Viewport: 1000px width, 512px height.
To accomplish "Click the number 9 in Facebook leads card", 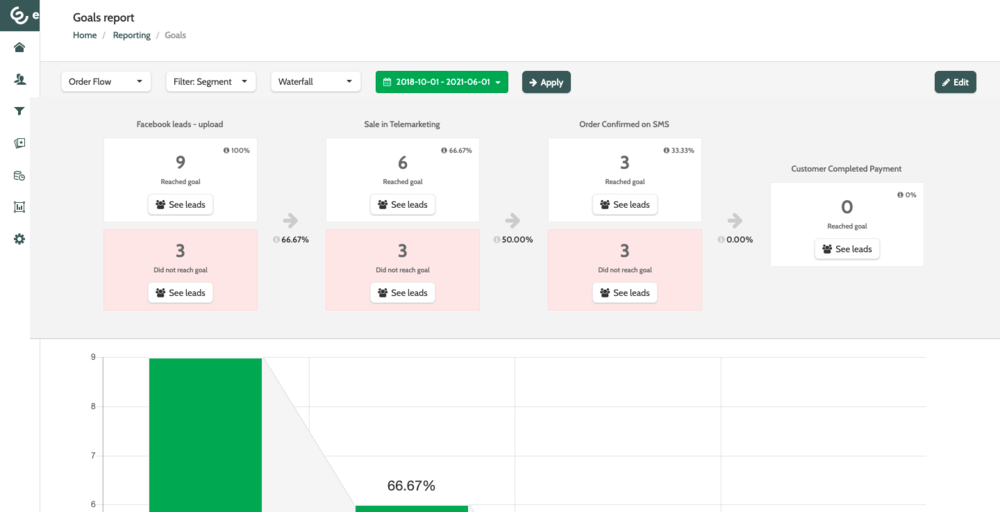I will pos(180,163).
